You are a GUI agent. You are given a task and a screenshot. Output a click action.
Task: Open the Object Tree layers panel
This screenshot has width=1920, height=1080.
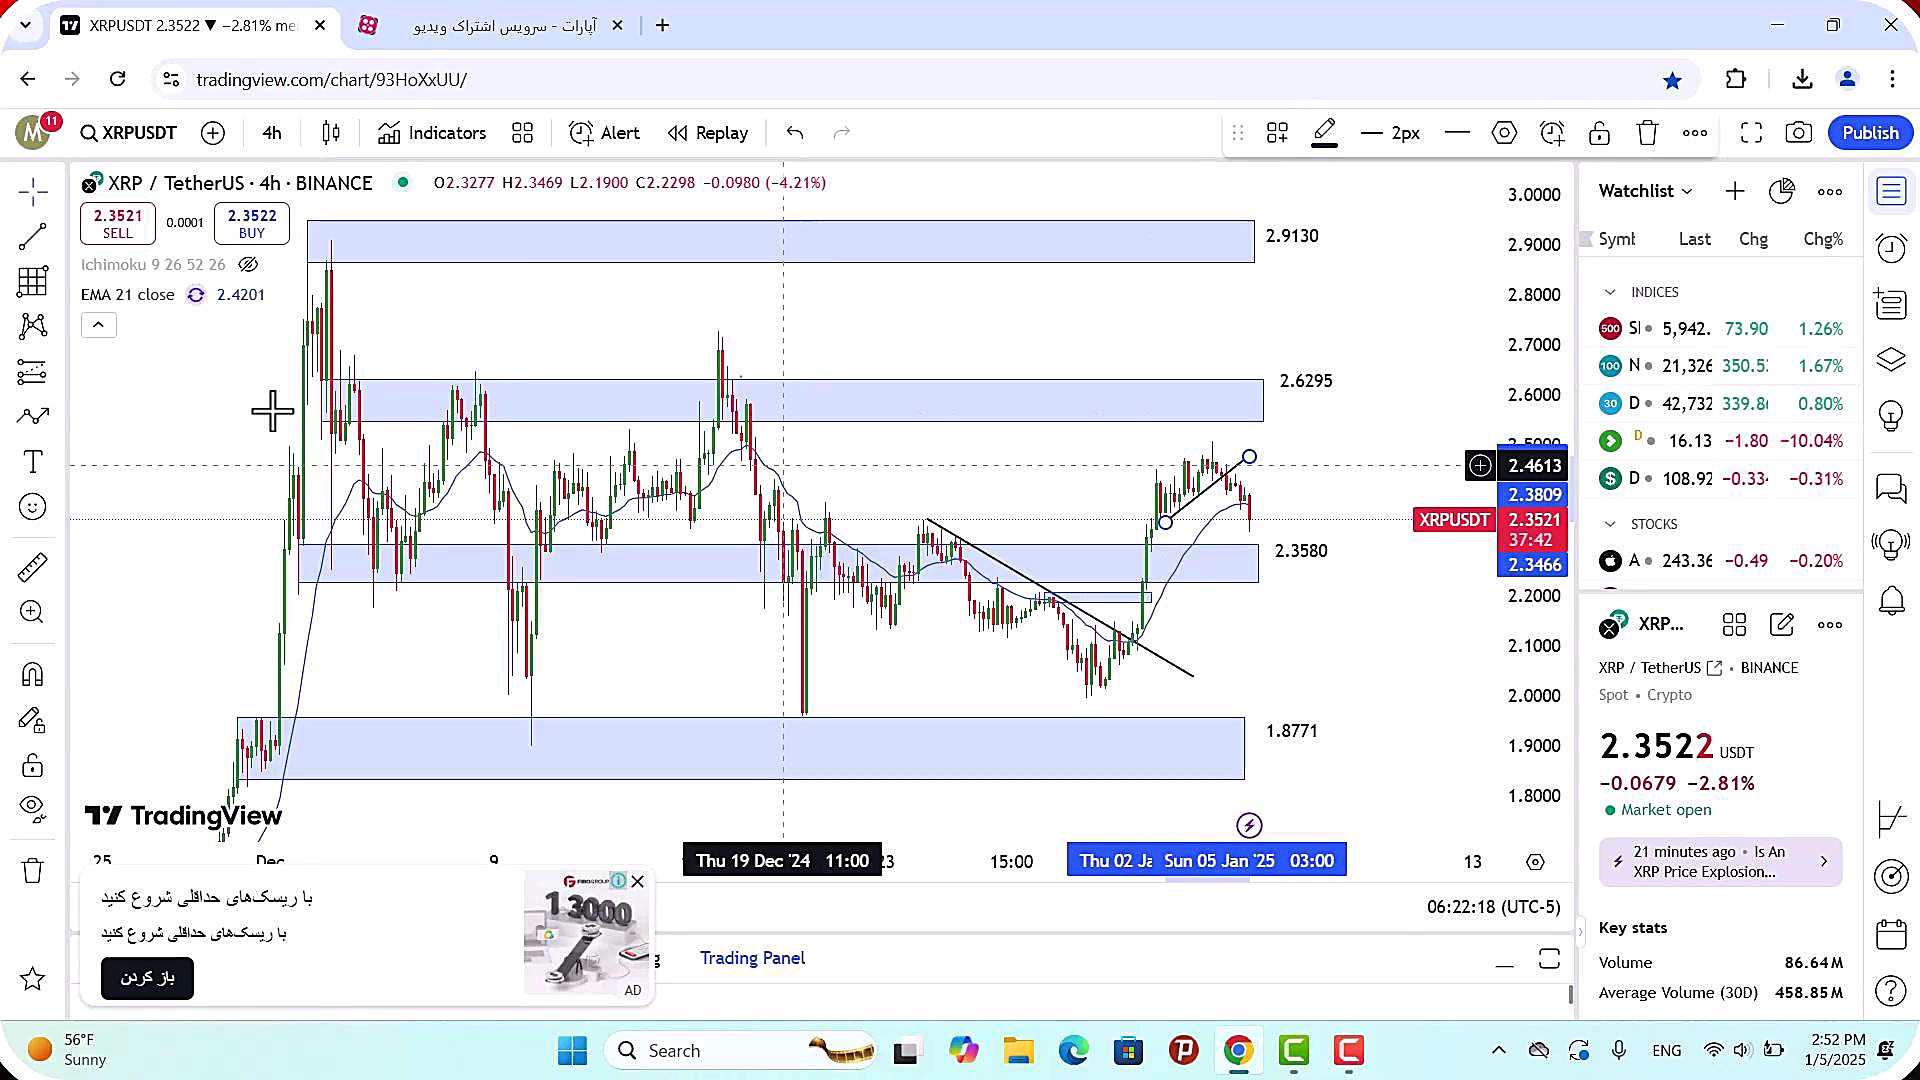tap(1891, 359)
